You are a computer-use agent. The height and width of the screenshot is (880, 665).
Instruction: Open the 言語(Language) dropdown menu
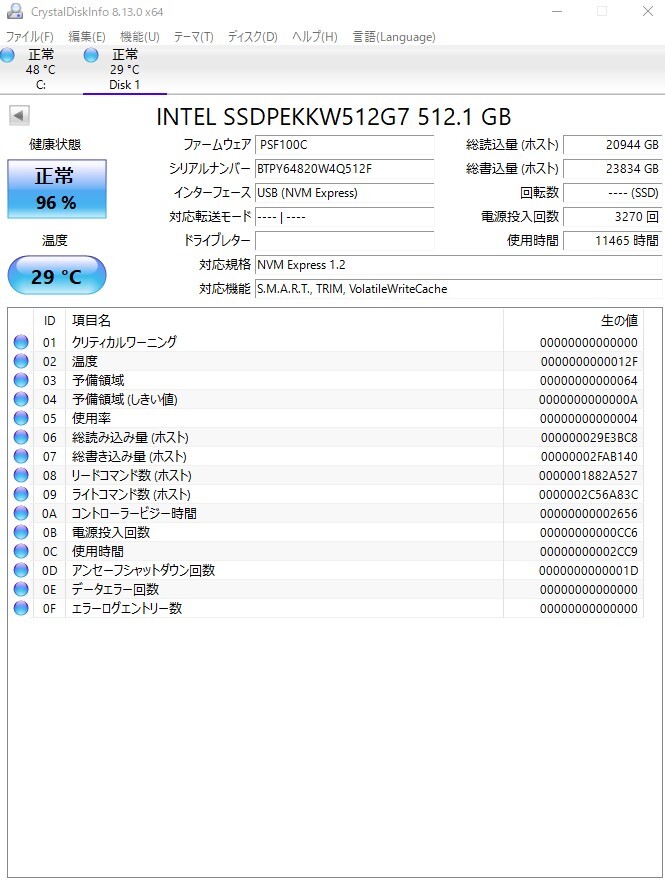click(x=392, y=36)
